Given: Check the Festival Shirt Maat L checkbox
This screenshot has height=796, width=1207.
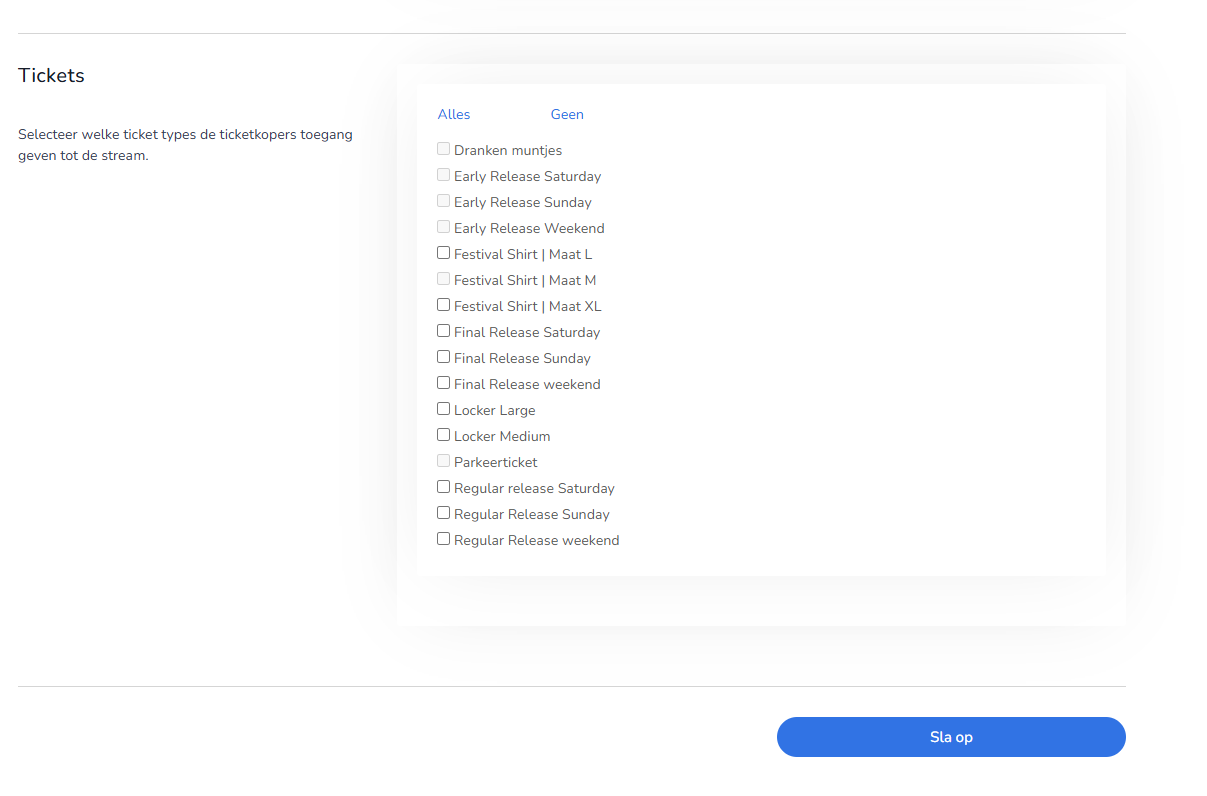Looking at the screenshot, I should (444, 253).
